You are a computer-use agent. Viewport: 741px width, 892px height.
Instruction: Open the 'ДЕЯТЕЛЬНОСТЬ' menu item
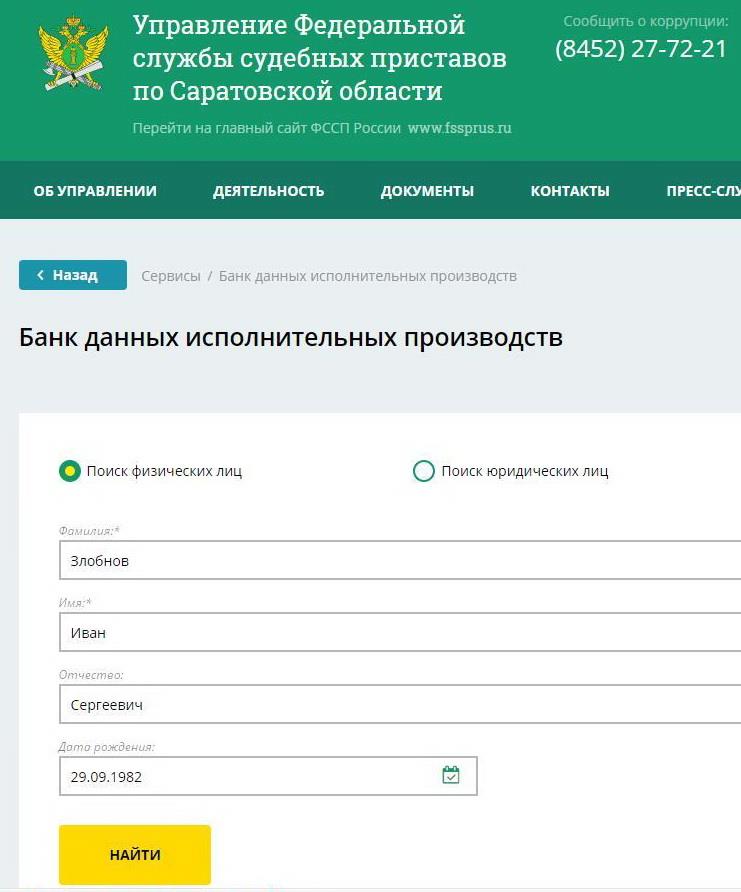point(268,191)
